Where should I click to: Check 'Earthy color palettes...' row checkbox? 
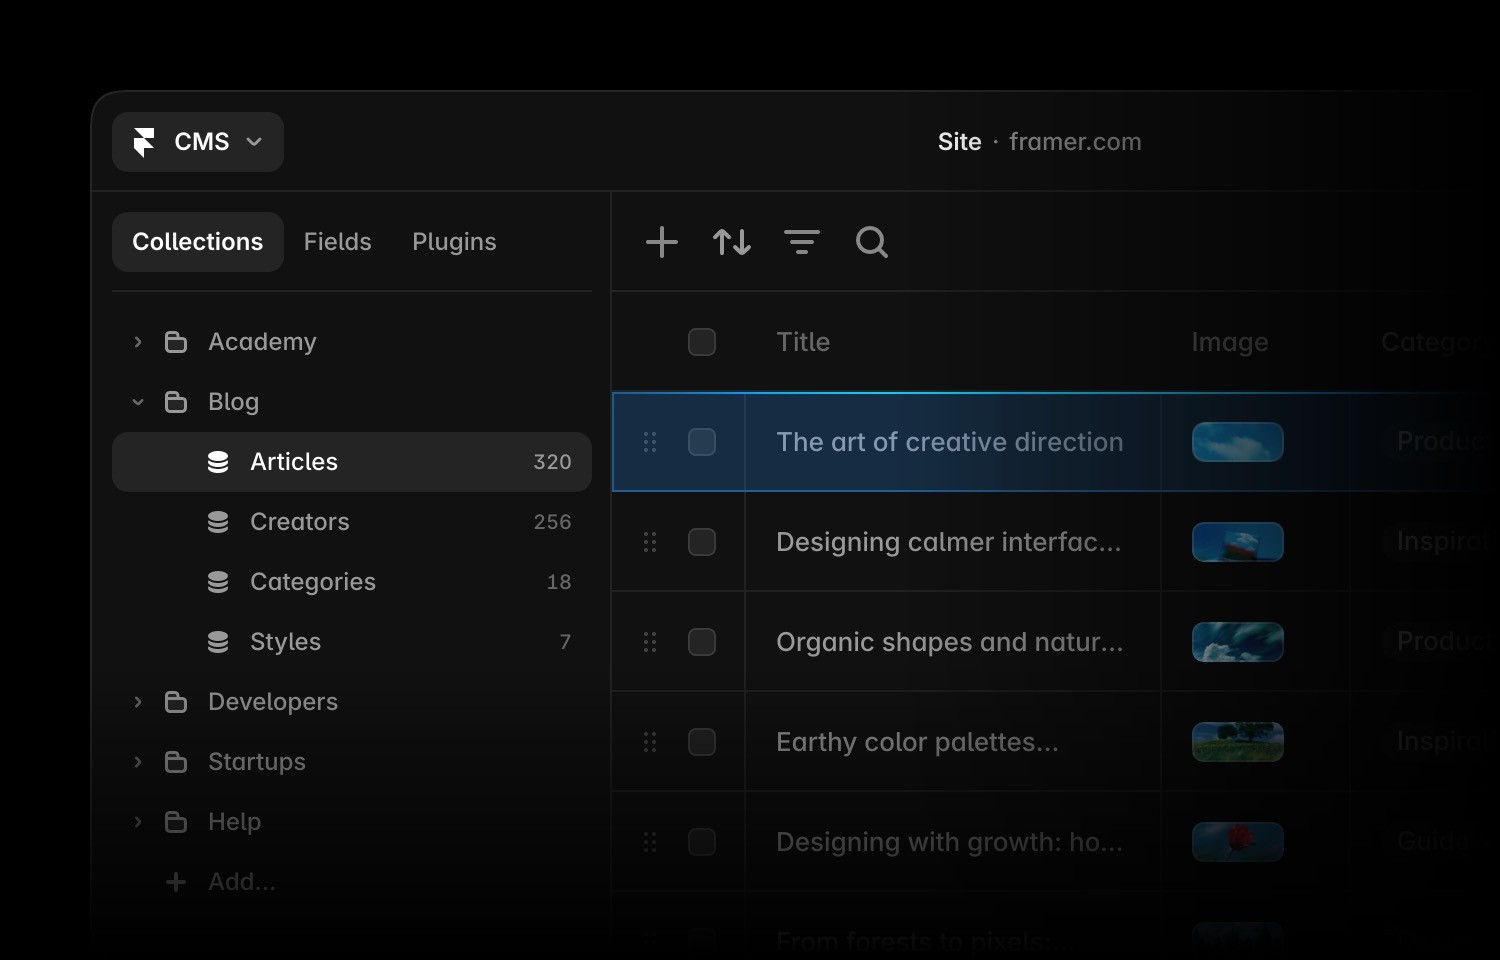coord(702,742)
